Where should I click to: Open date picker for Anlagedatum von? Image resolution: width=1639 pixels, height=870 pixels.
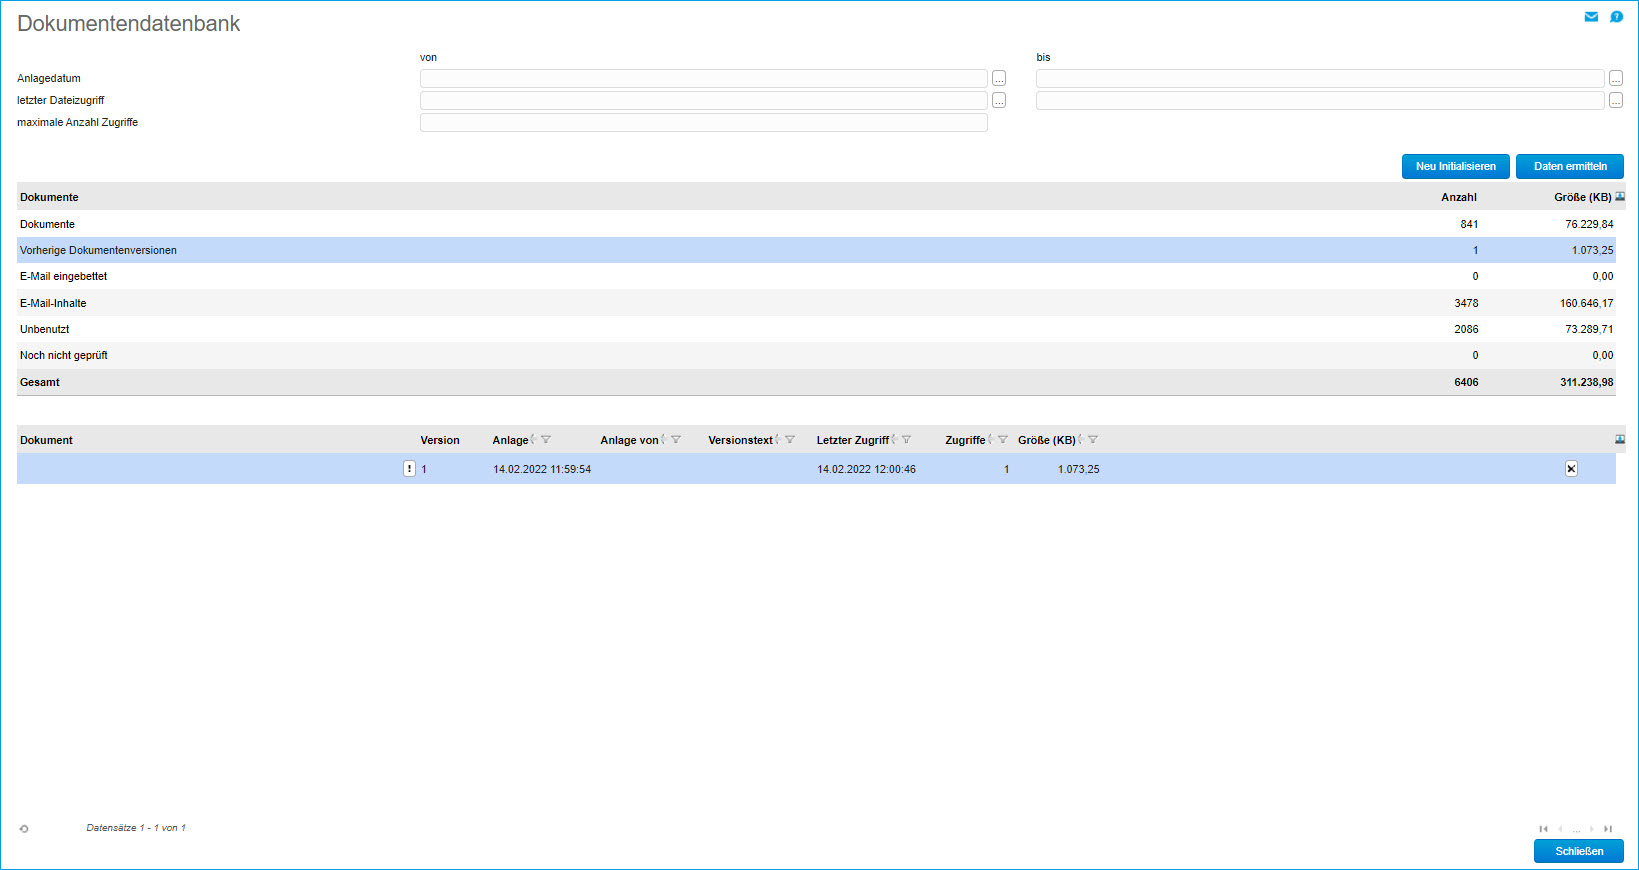[999, 79]
